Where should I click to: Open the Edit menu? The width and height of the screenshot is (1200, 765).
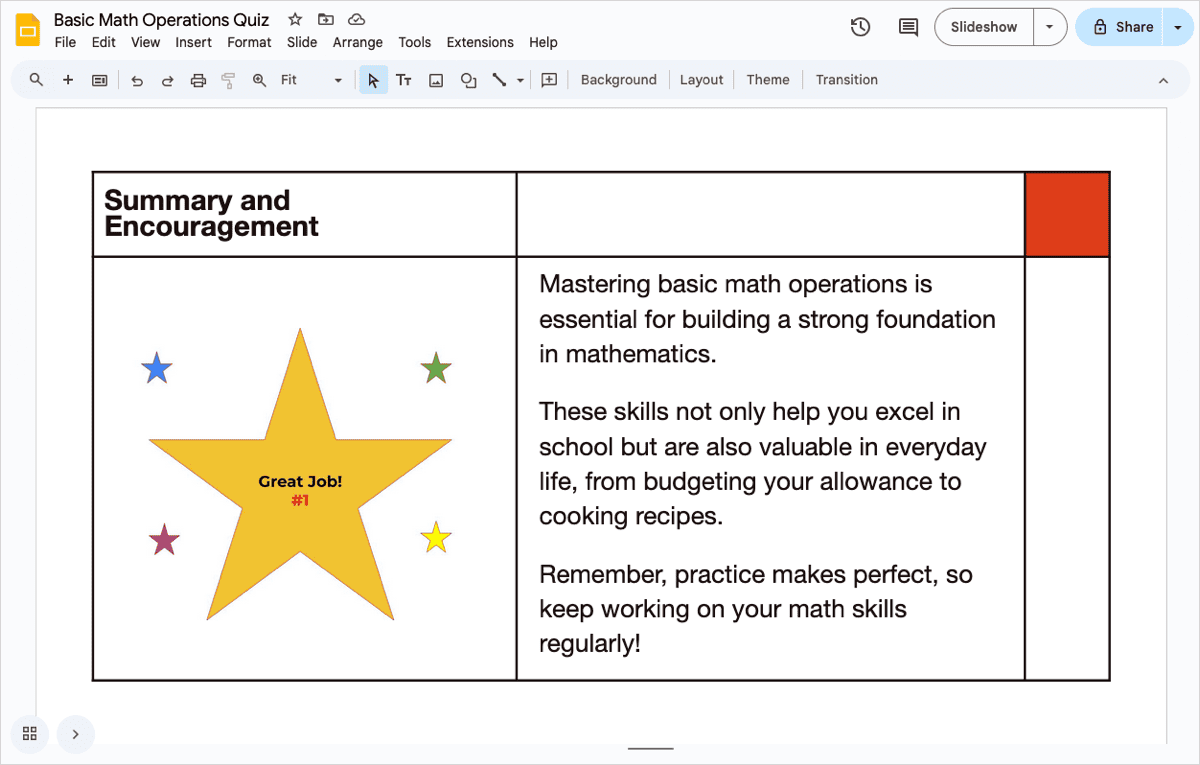tap(103, 42)
